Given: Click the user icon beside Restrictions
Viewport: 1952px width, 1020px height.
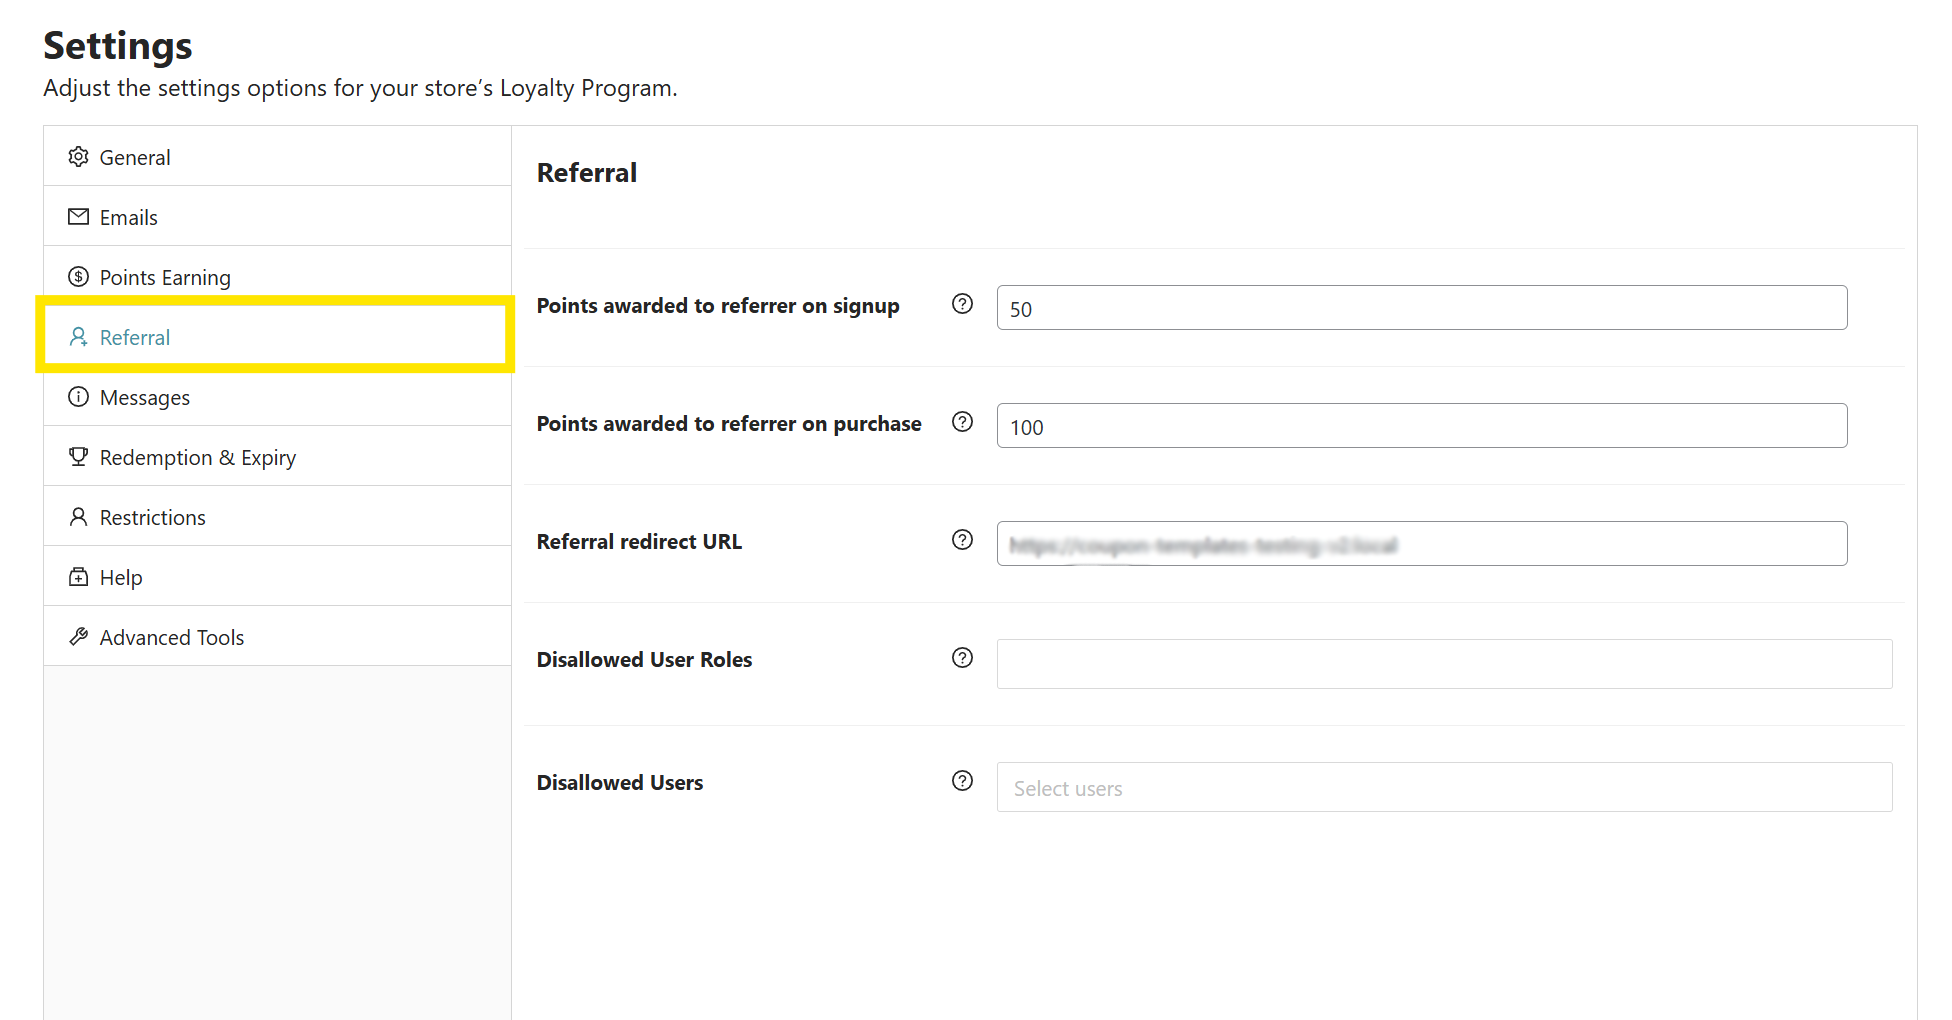Looking at the screenshot, I should [x=78, y=517].
